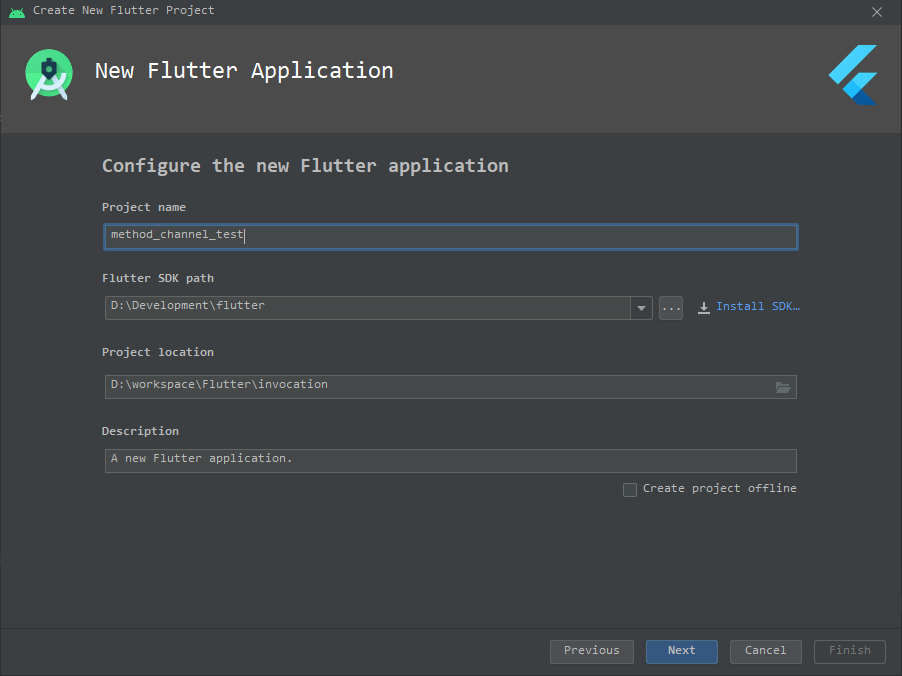Click the disabled Finish button
The image size is (902, 676).
850,651
